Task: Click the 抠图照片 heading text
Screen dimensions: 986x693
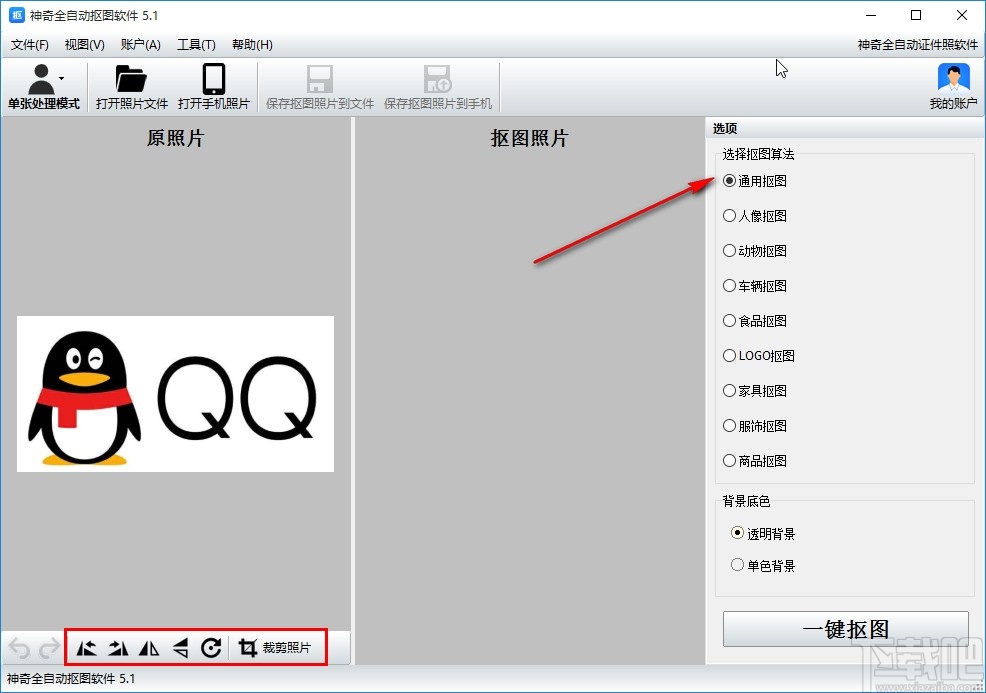Action: coord(529,138)
